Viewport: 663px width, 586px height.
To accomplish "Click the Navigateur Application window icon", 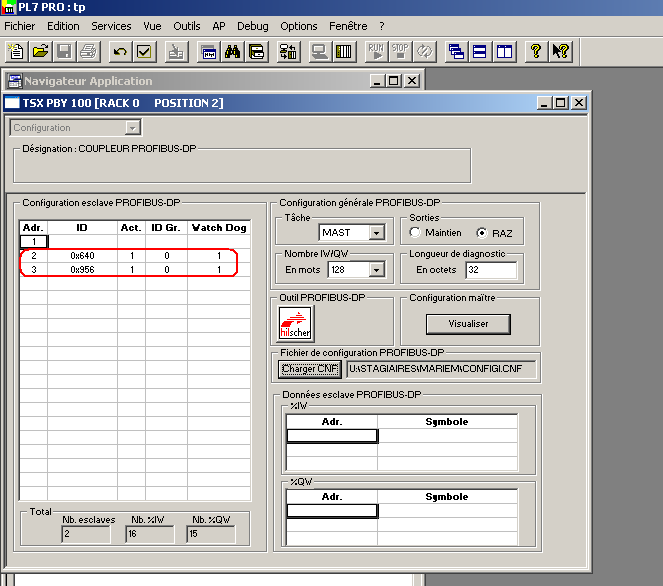I will pyautogui.click(x=14, y=81).
